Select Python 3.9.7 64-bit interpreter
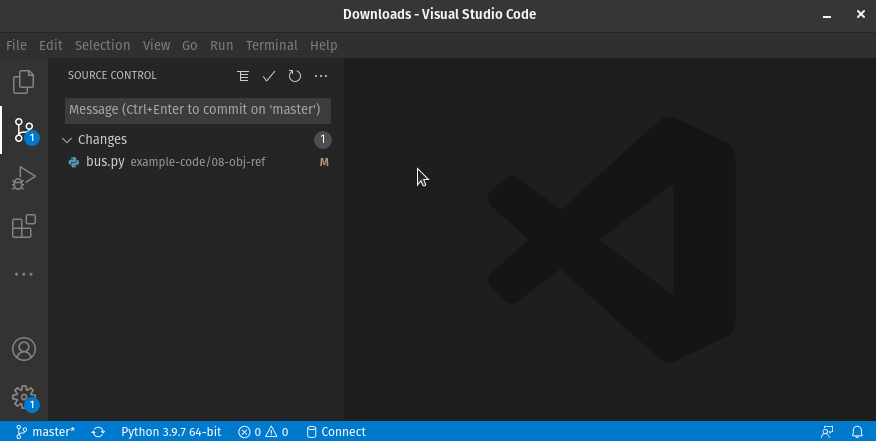This screenshot has width=876, height=441. pyautogui.click(x=170, y=432)
